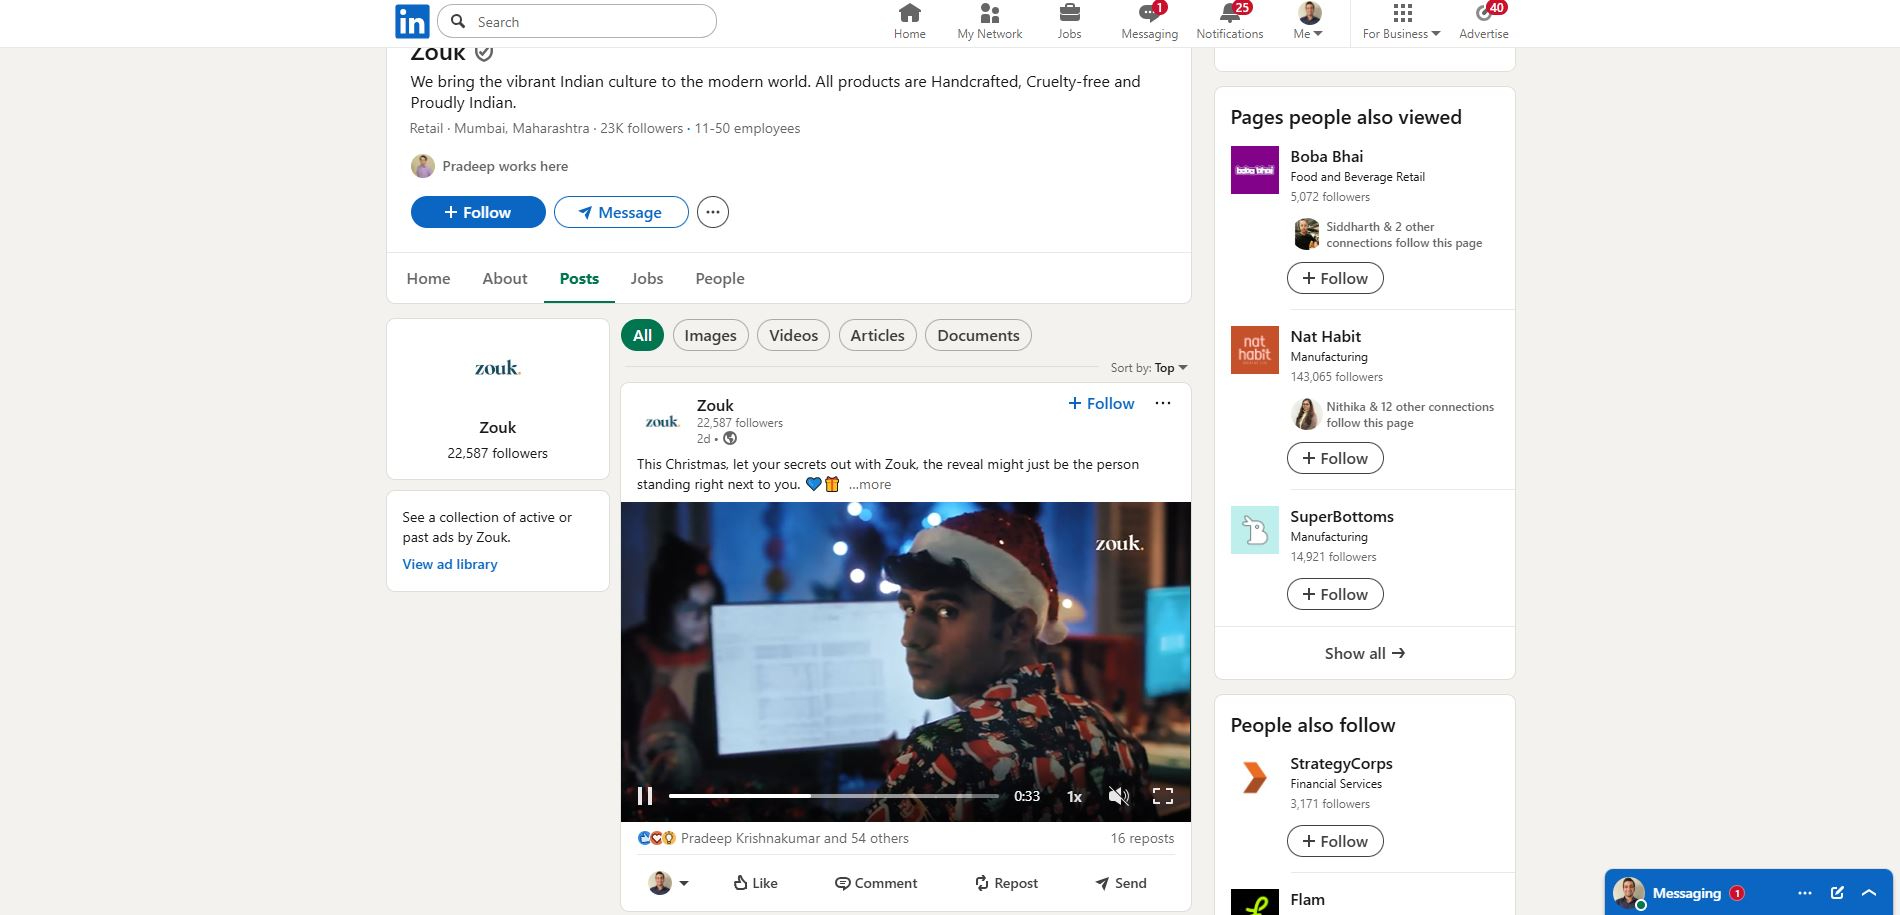Switch to the Home tab of Zouk
The width and height of the screenshot is (1900, 915).
[x=428, y=278]
